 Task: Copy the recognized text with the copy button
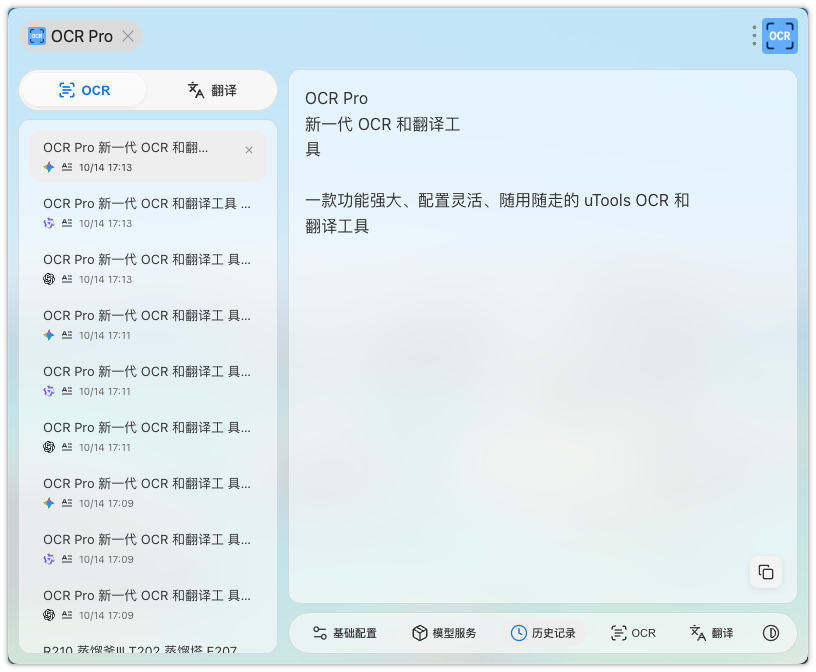click(x=766, y=572)
